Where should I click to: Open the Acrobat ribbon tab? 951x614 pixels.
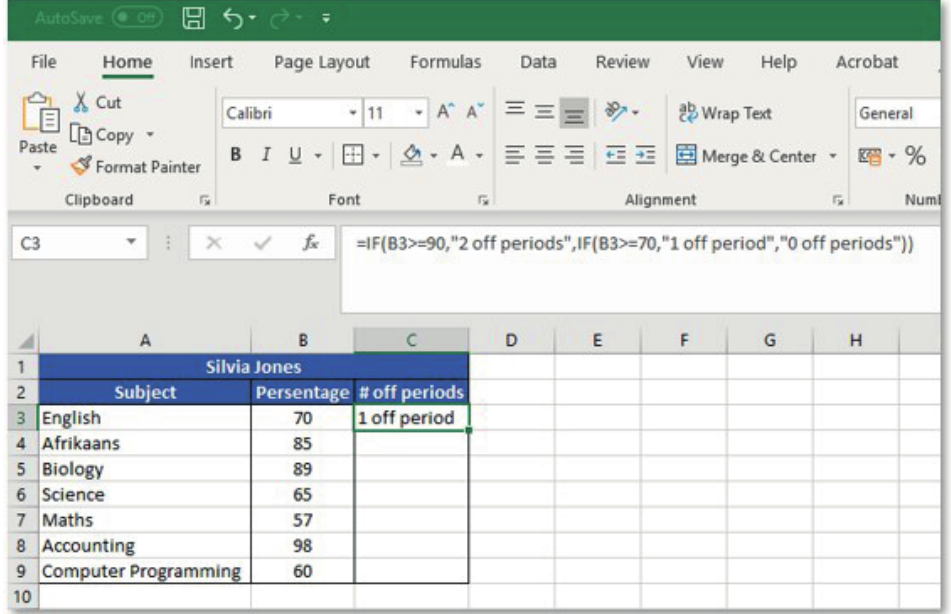(867, 62)
